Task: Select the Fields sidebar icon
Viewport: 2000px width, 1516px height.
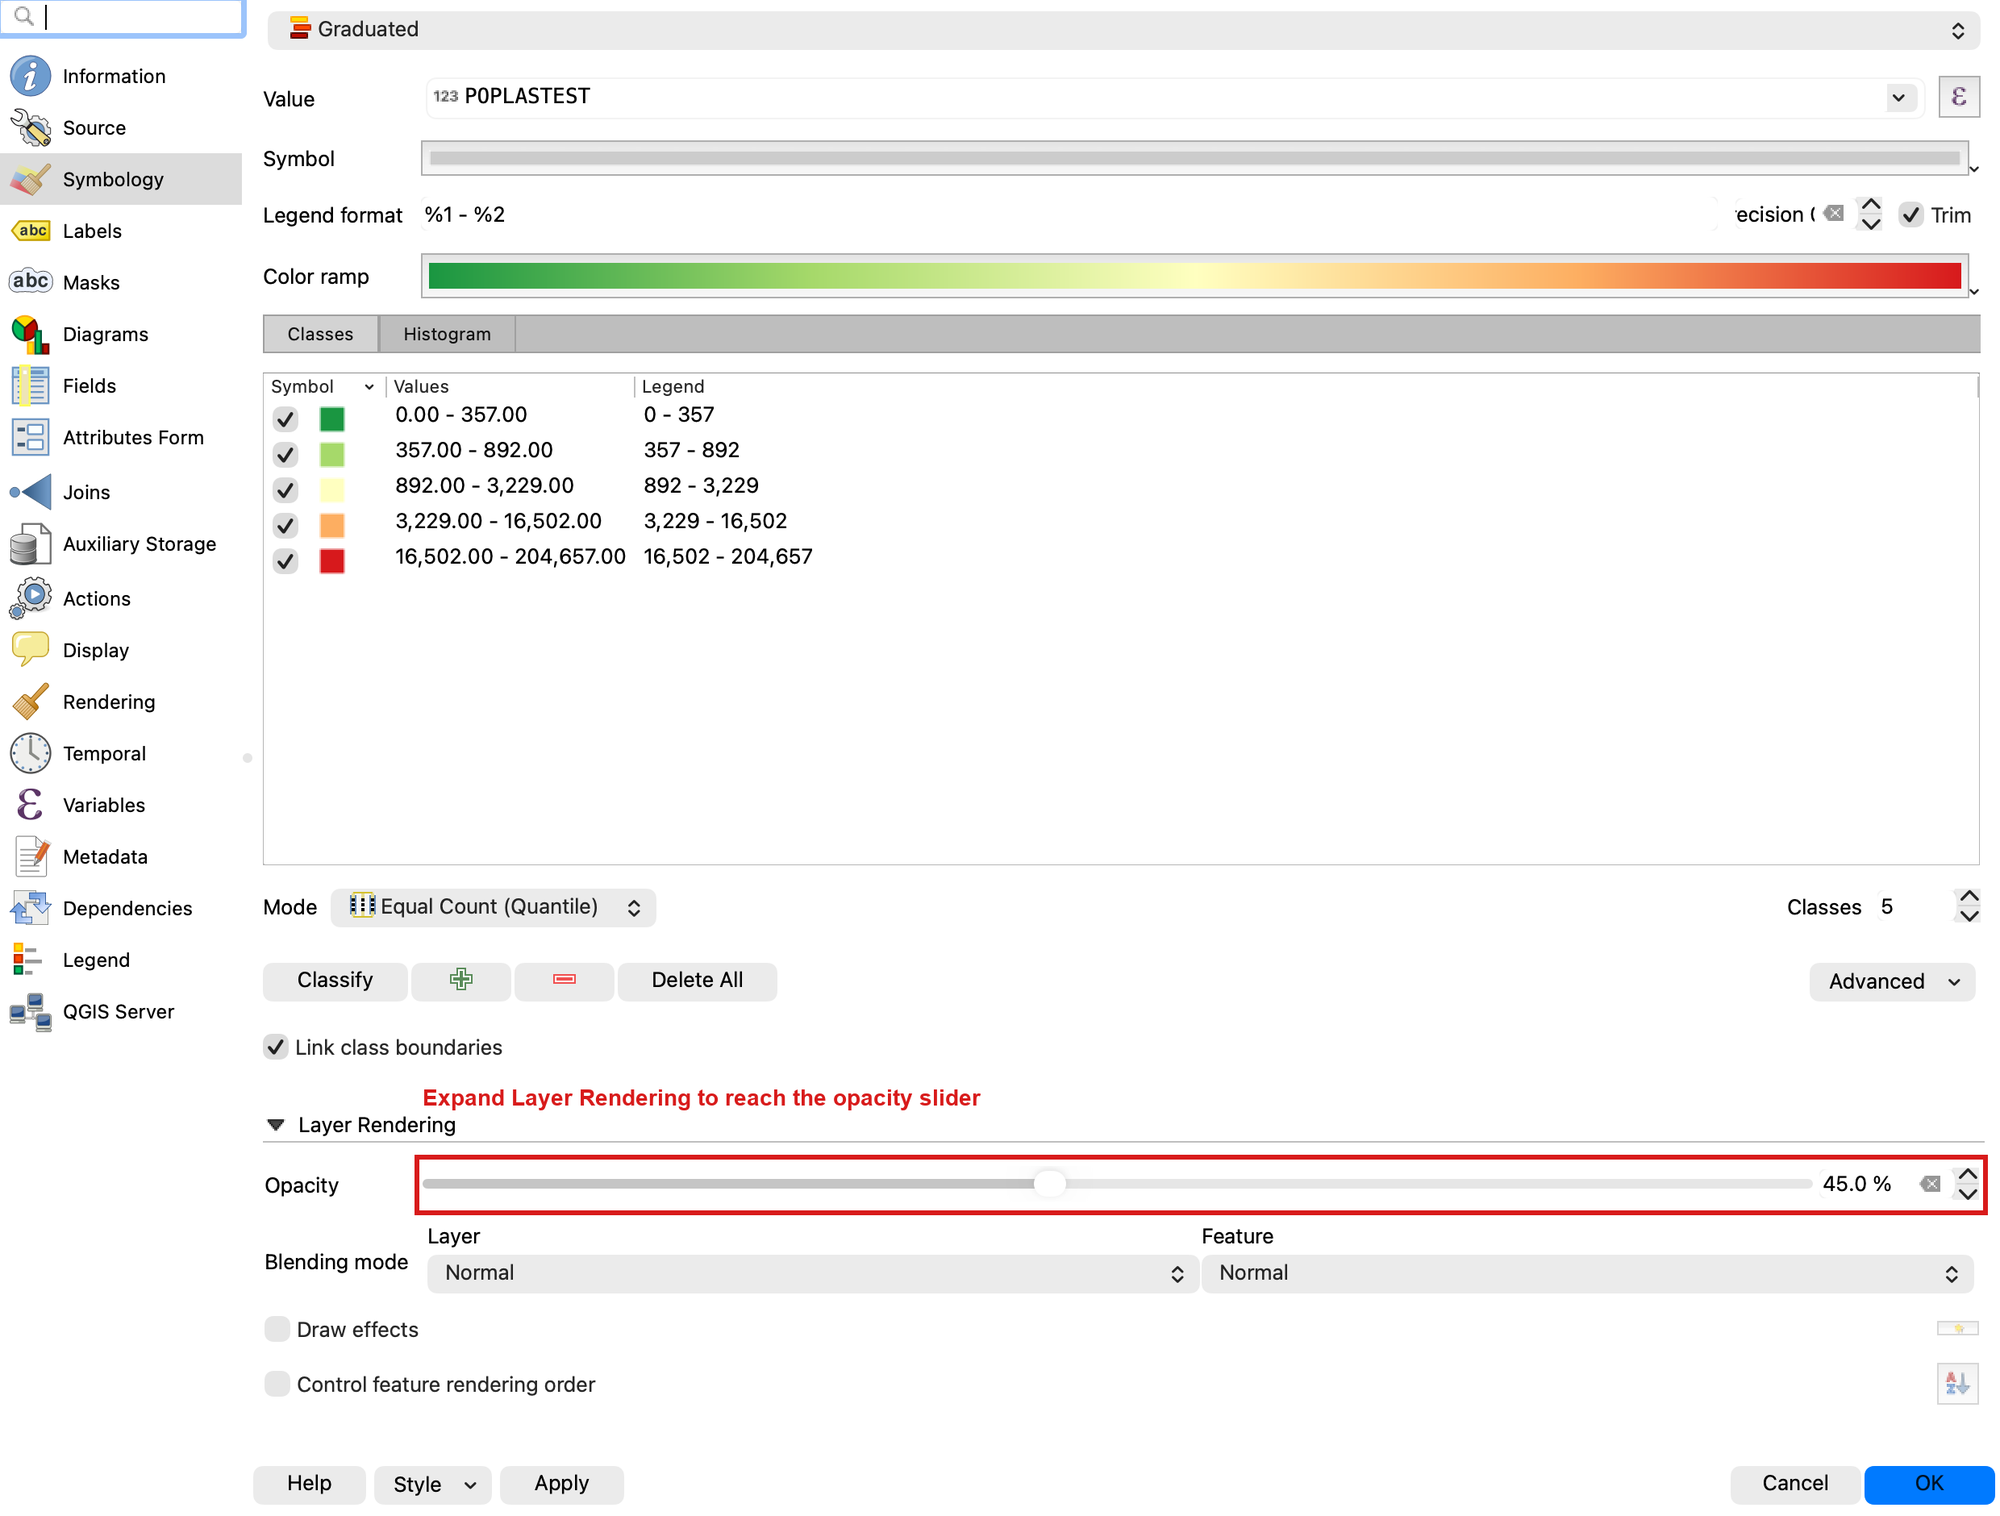Action: click(30, 386)
